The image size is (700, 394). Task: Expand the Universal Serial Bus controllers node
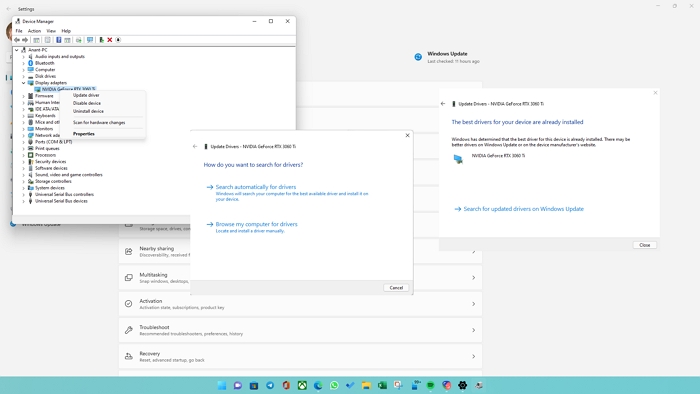tap(24, 194)
